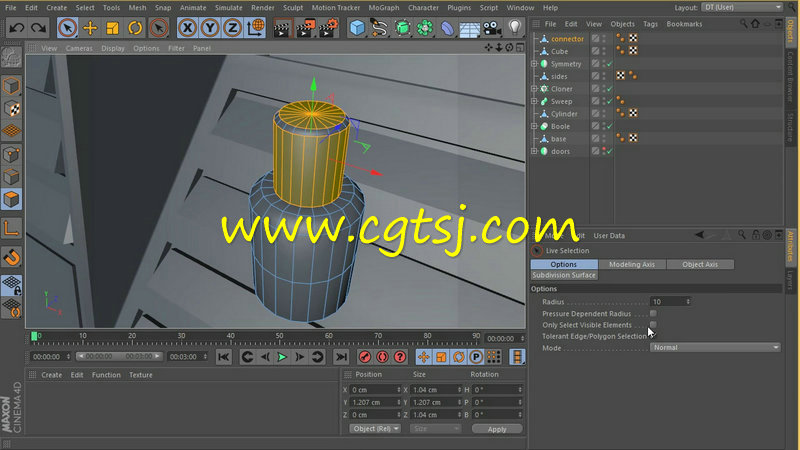The height and width of the screenshot is (450, 800).
Task: Add a light object
Action: click(514, 27)
